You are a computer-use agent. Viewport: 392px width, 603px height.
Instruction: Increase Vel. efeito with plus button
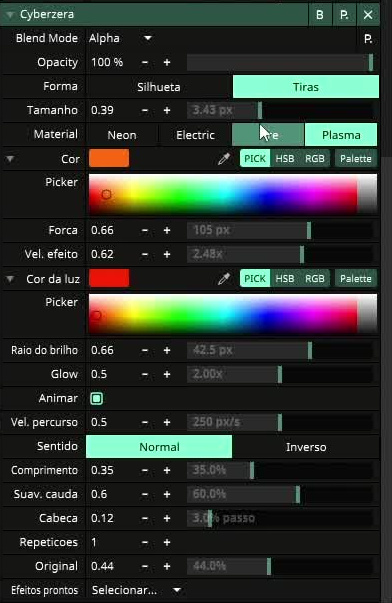point(167,254)
